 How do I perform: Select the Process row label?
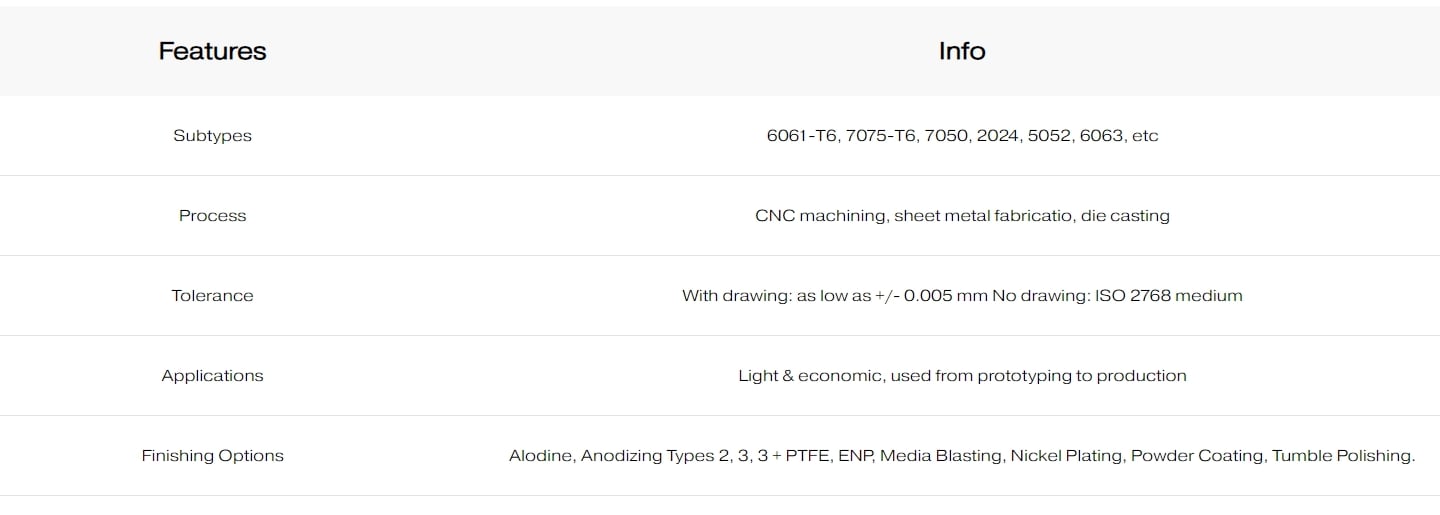pos(212,216)
